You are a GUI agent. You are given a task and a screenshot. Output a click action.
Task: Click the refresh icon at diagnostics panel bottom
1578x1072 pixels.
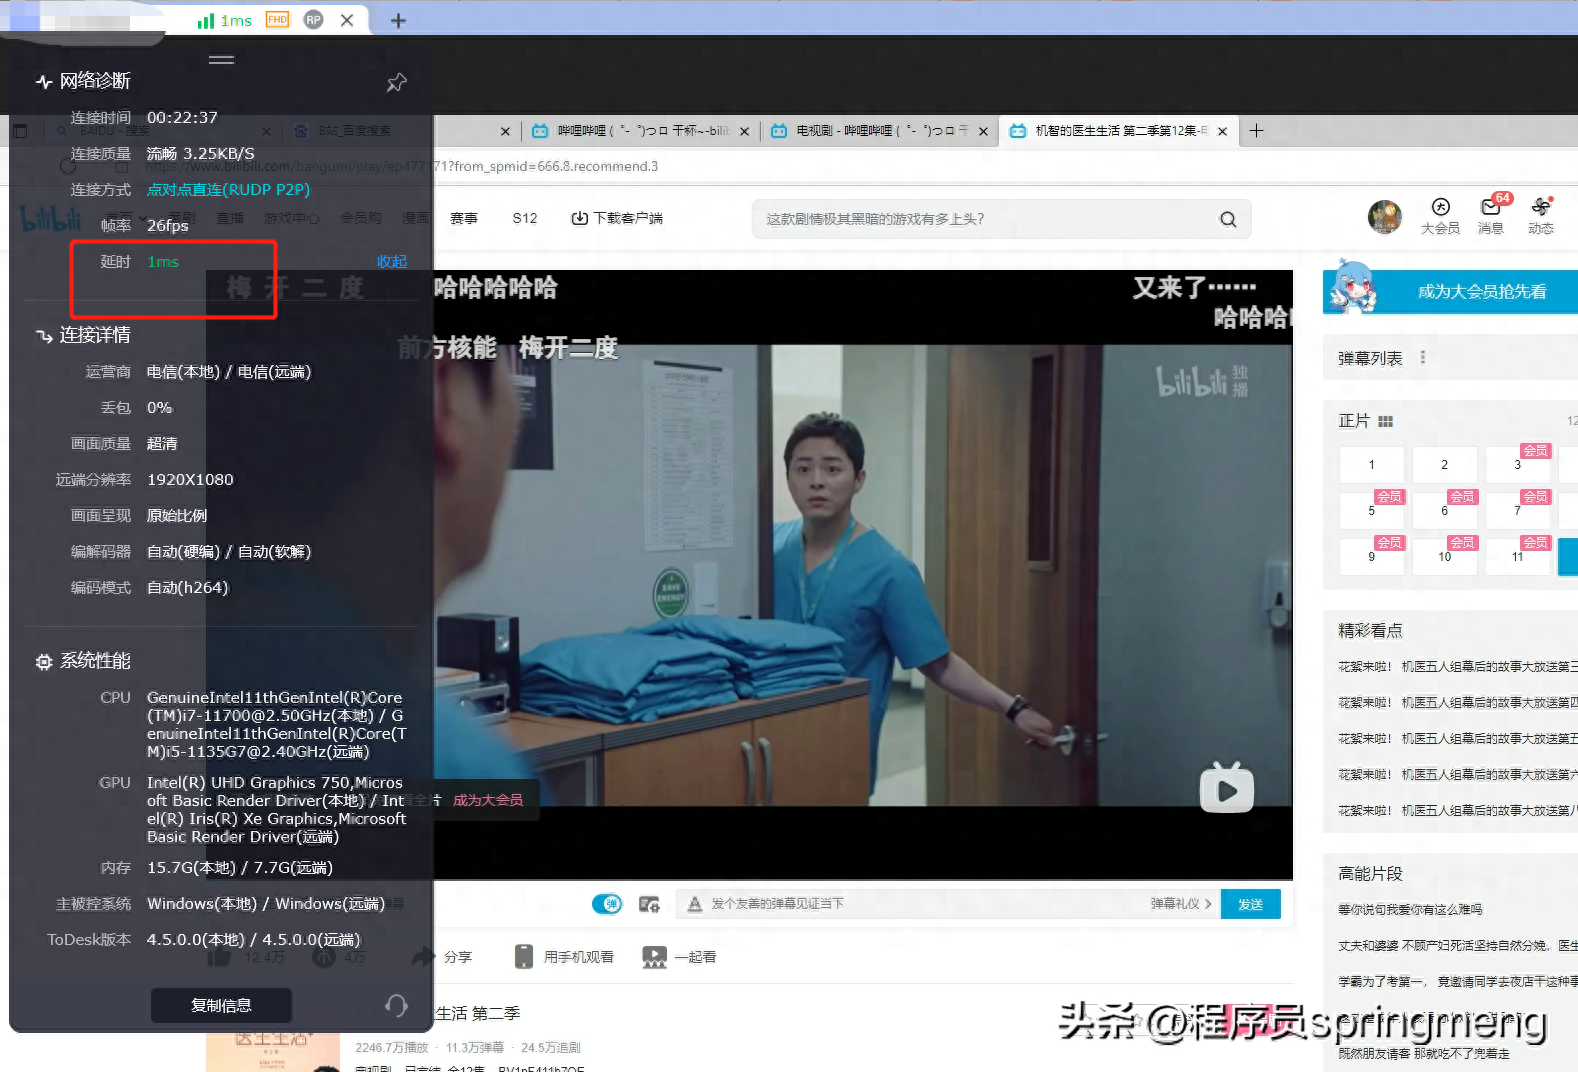pyautogui.click(x=396, y=1005)
